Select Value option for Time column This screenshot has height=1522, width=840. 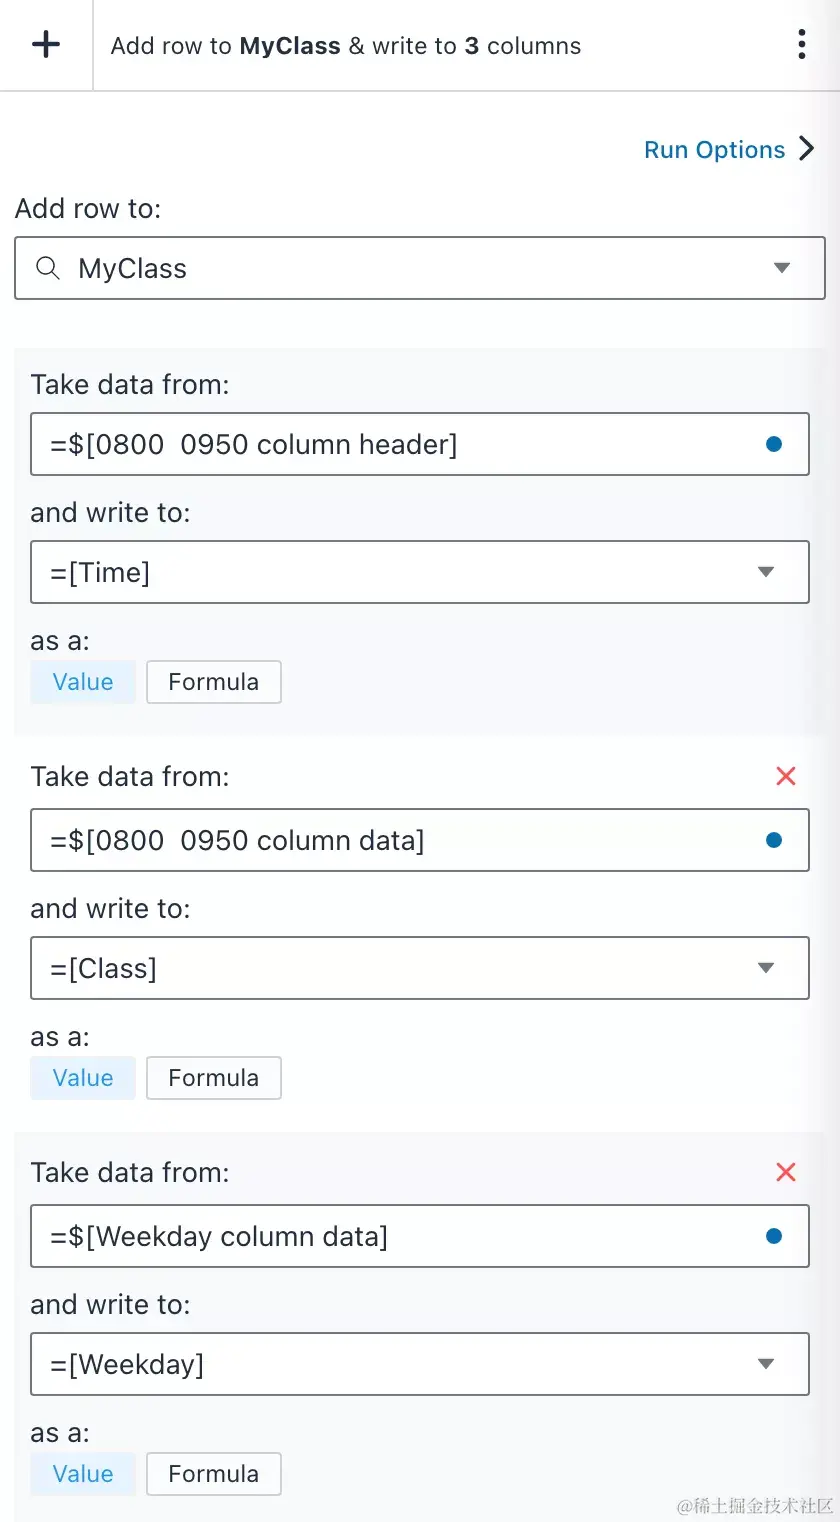tap(83, 682)
